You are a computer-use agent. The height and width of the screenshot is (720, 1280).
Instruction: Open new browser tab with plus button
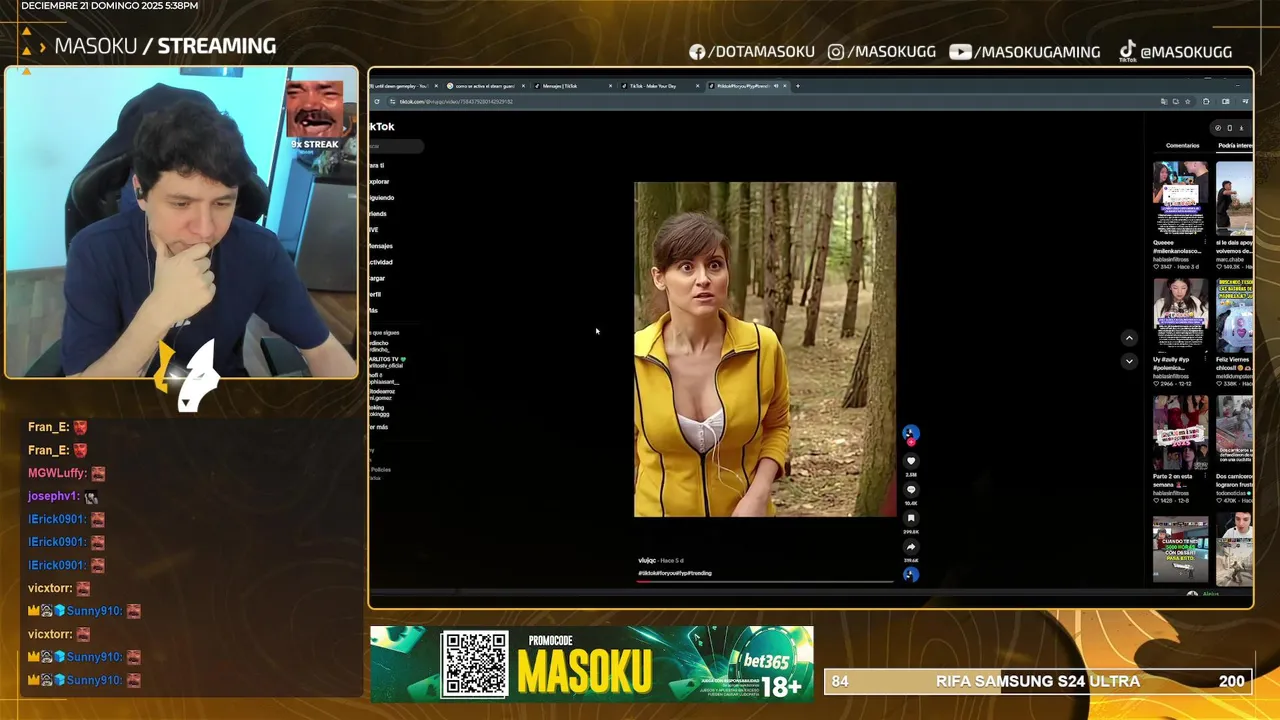[797, 86]
